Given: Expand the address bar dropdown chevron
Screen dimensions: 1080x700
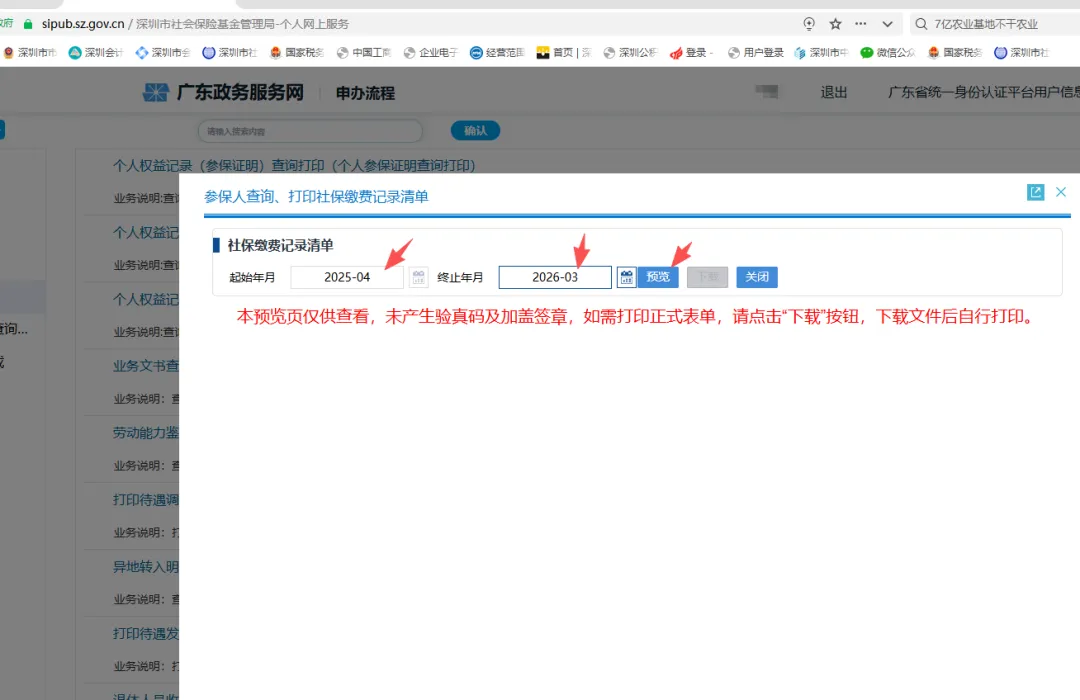Looking at the screenshot, I should pyautogui.click(x=887, y=24).
